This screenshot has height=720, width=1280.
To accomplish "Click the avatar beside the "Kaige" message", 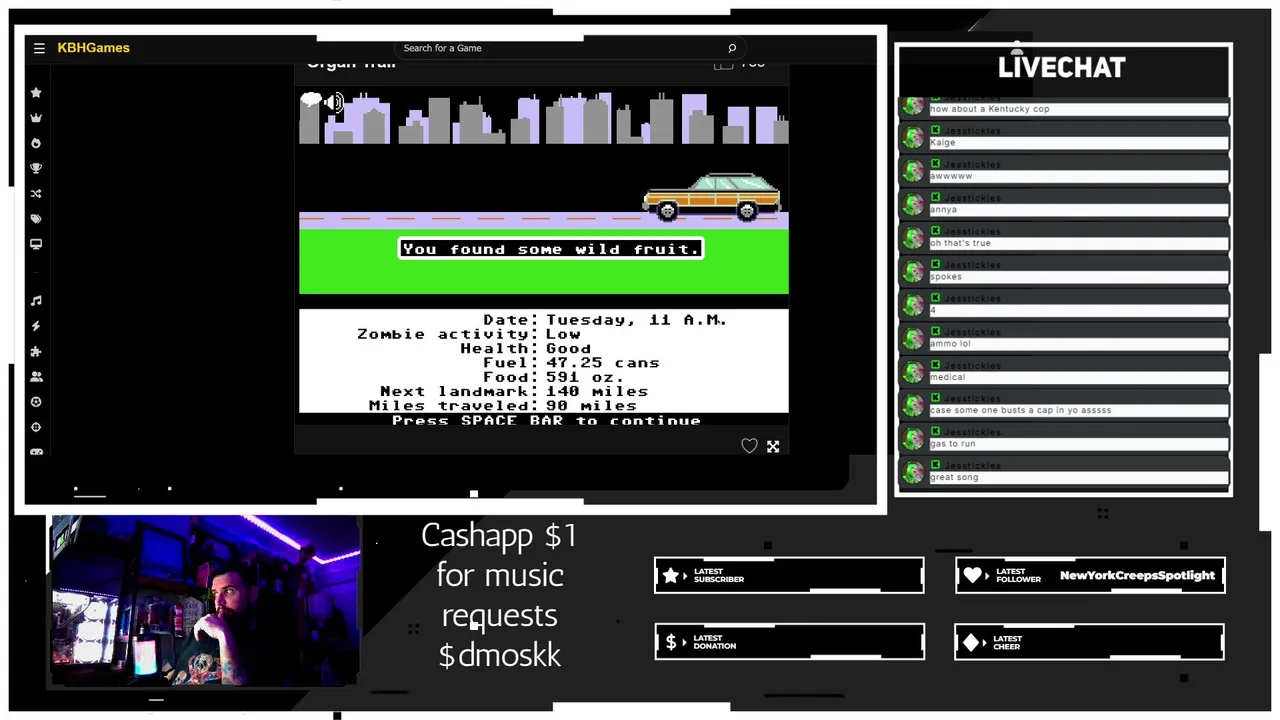I will coord(913,138).
